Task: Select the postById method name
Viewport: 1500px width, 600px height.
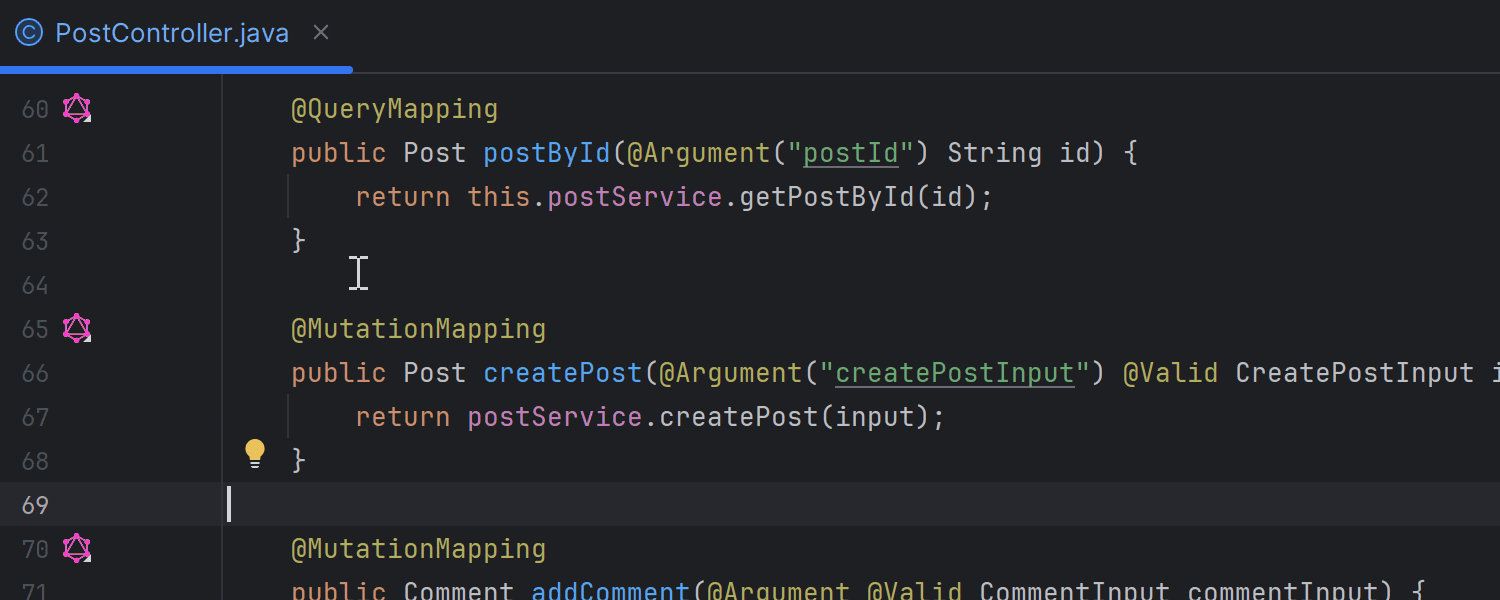Action: 546,152
